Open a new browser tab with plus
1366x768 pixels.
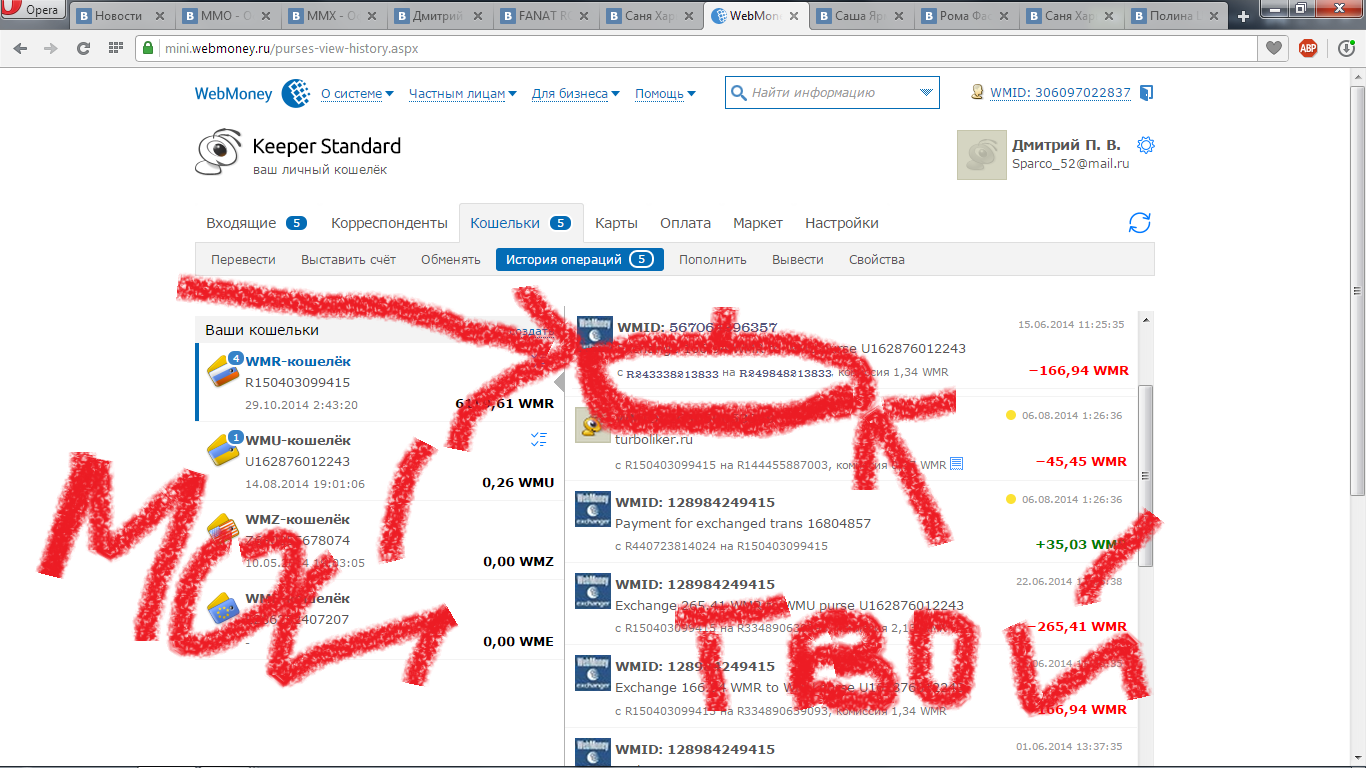[1243, 17]
